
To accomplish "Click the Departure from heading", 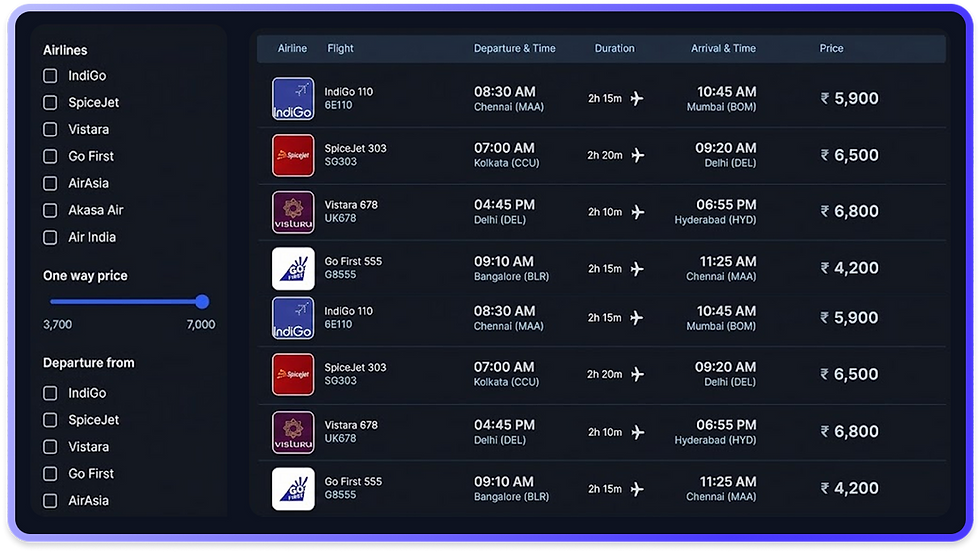I will [x=89, y=363].
